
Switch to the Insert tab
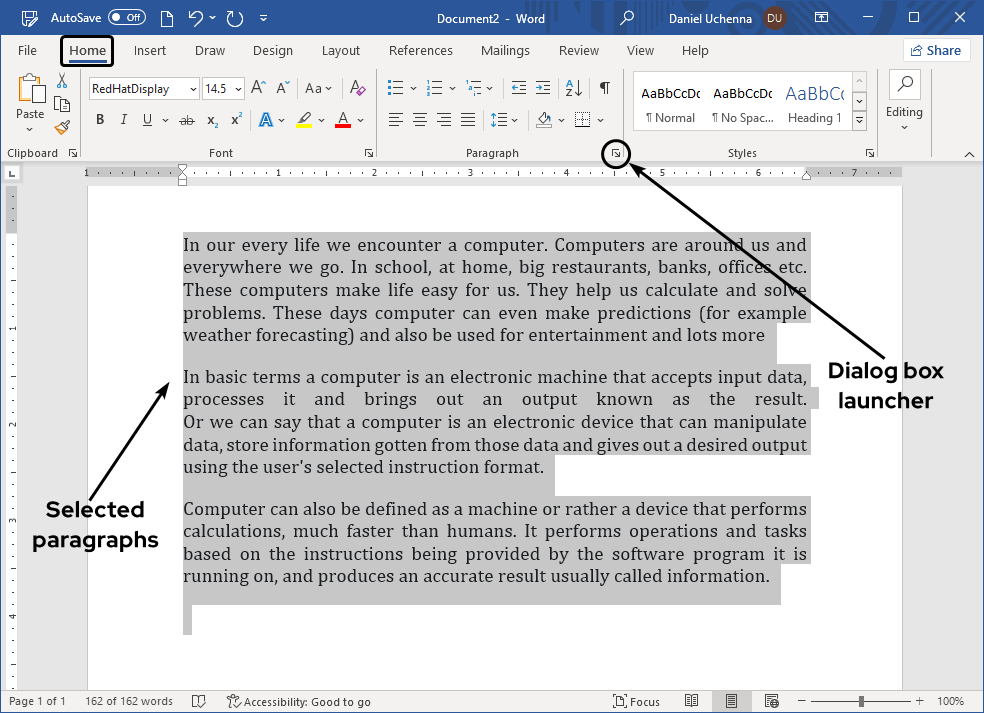150,51
